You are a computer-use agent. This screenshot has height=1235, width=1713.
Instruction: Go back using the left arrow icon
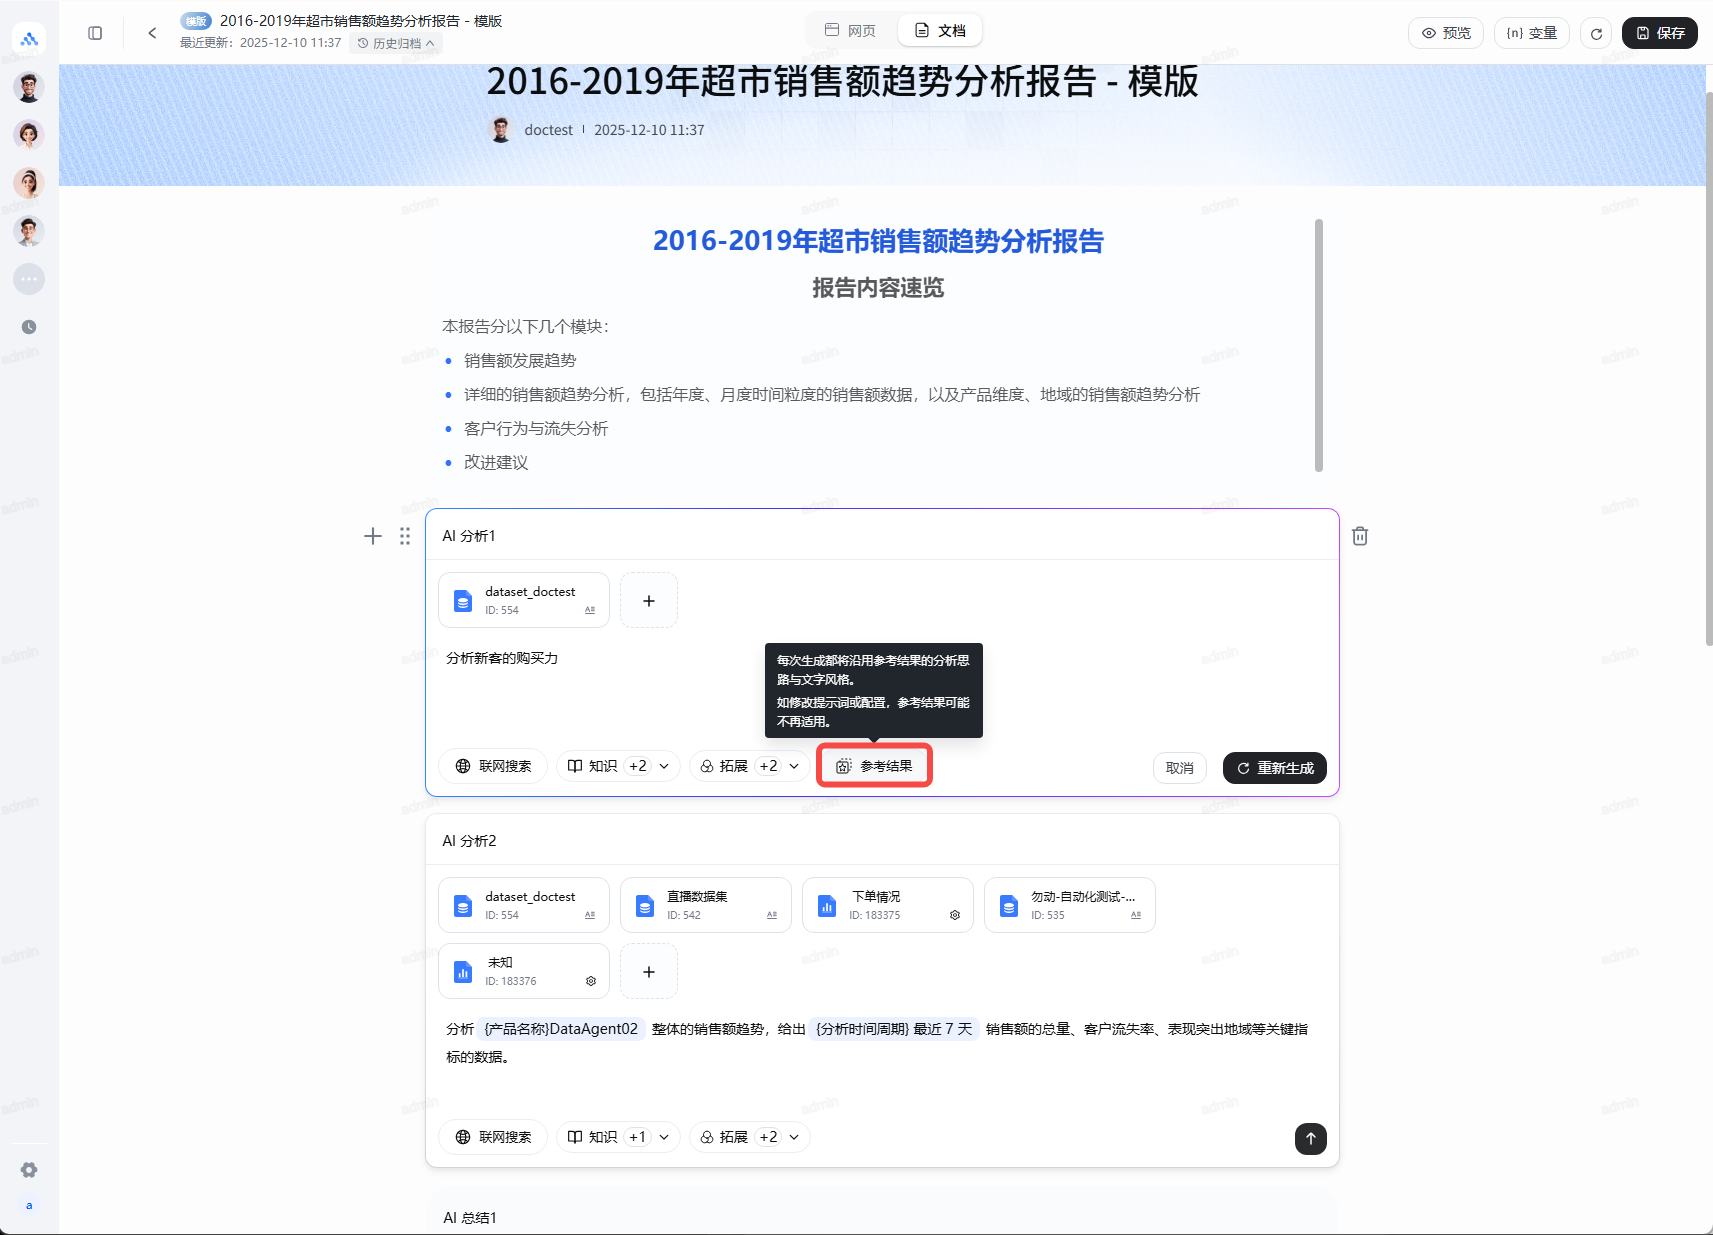pos(152,33)
